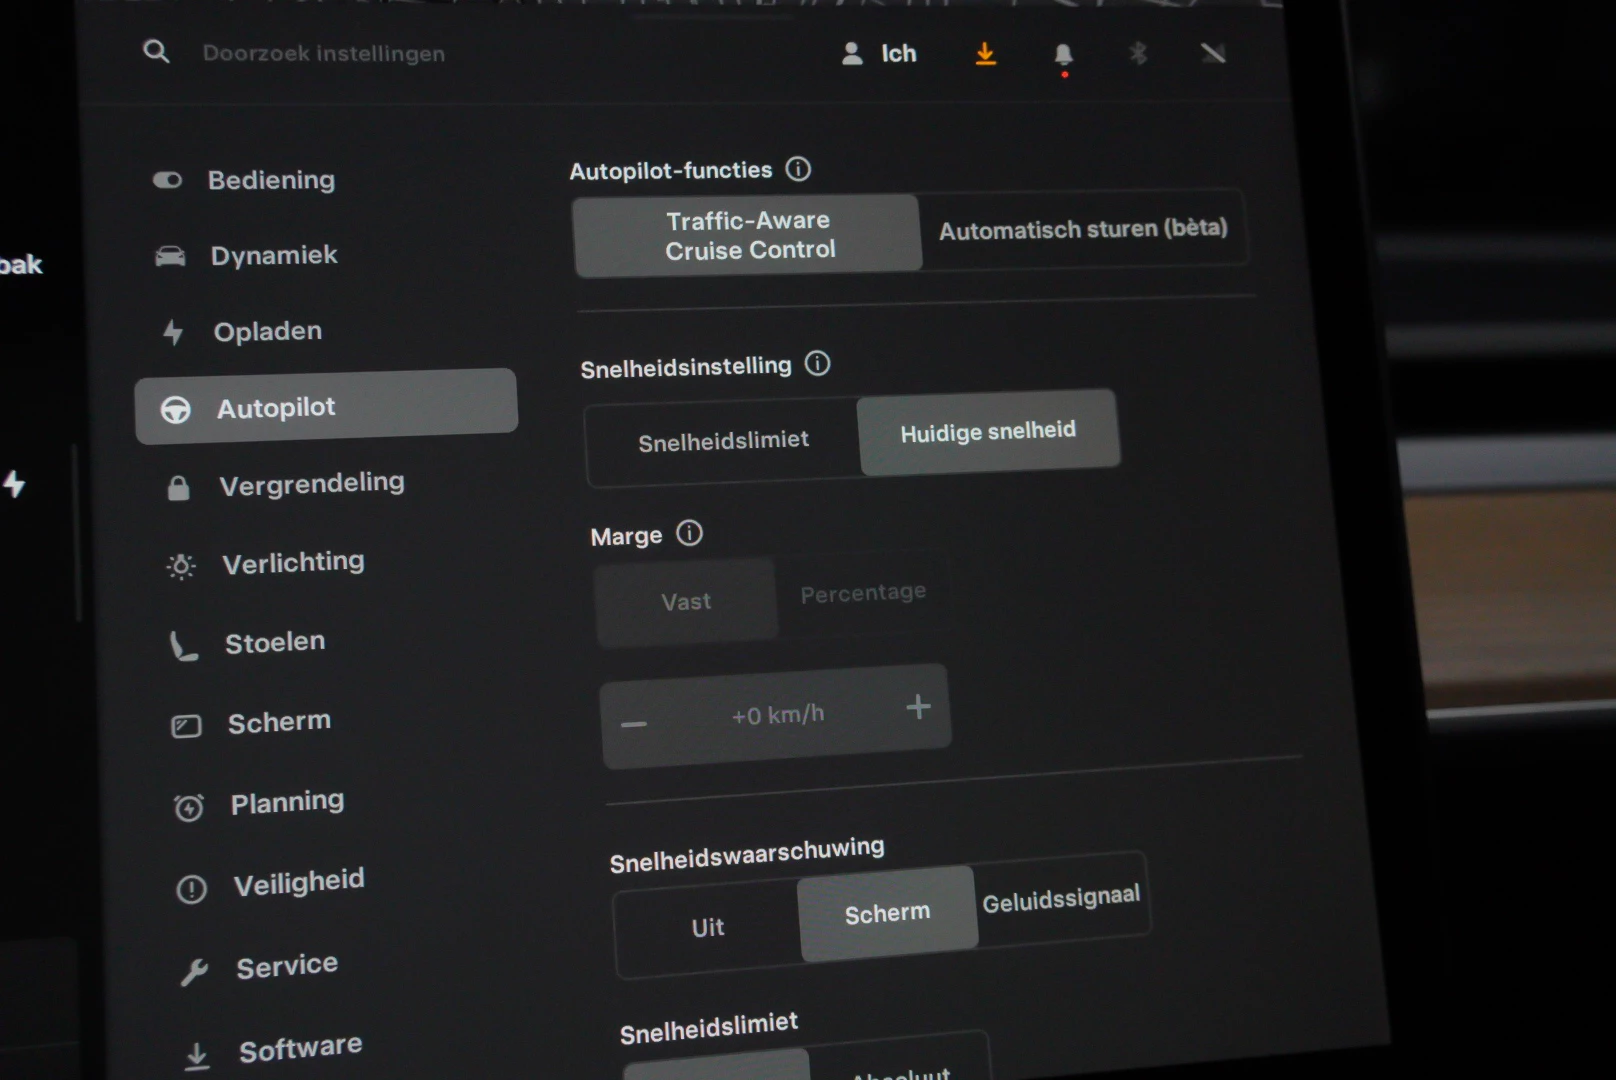Click the info icon next to Marge

pos(689,534)
